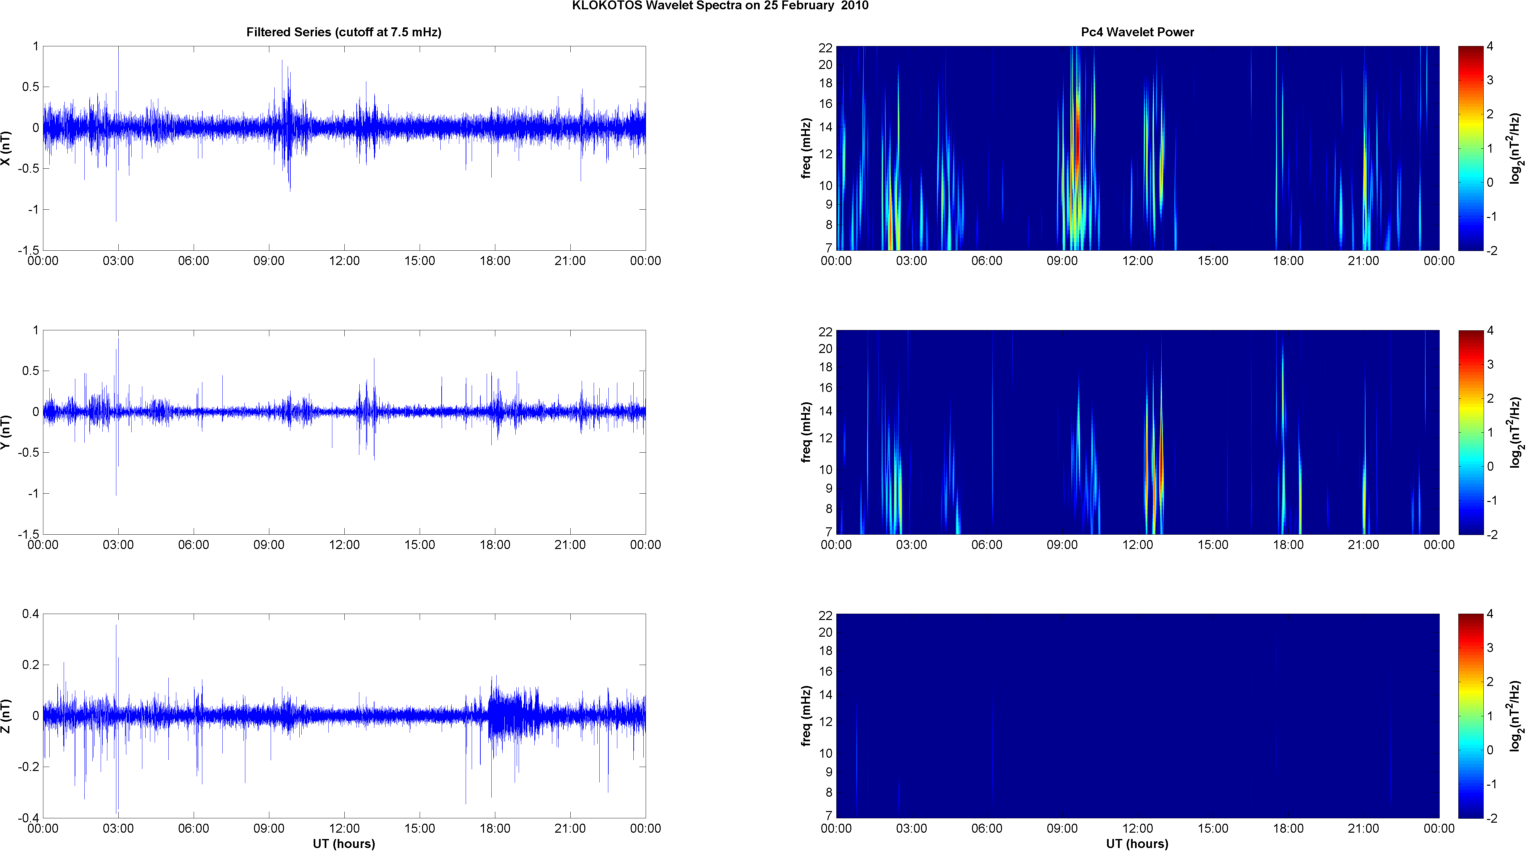Click the X (nT) axis label
The height and width of the screenshot is (851, 1526).
(7, 148)
